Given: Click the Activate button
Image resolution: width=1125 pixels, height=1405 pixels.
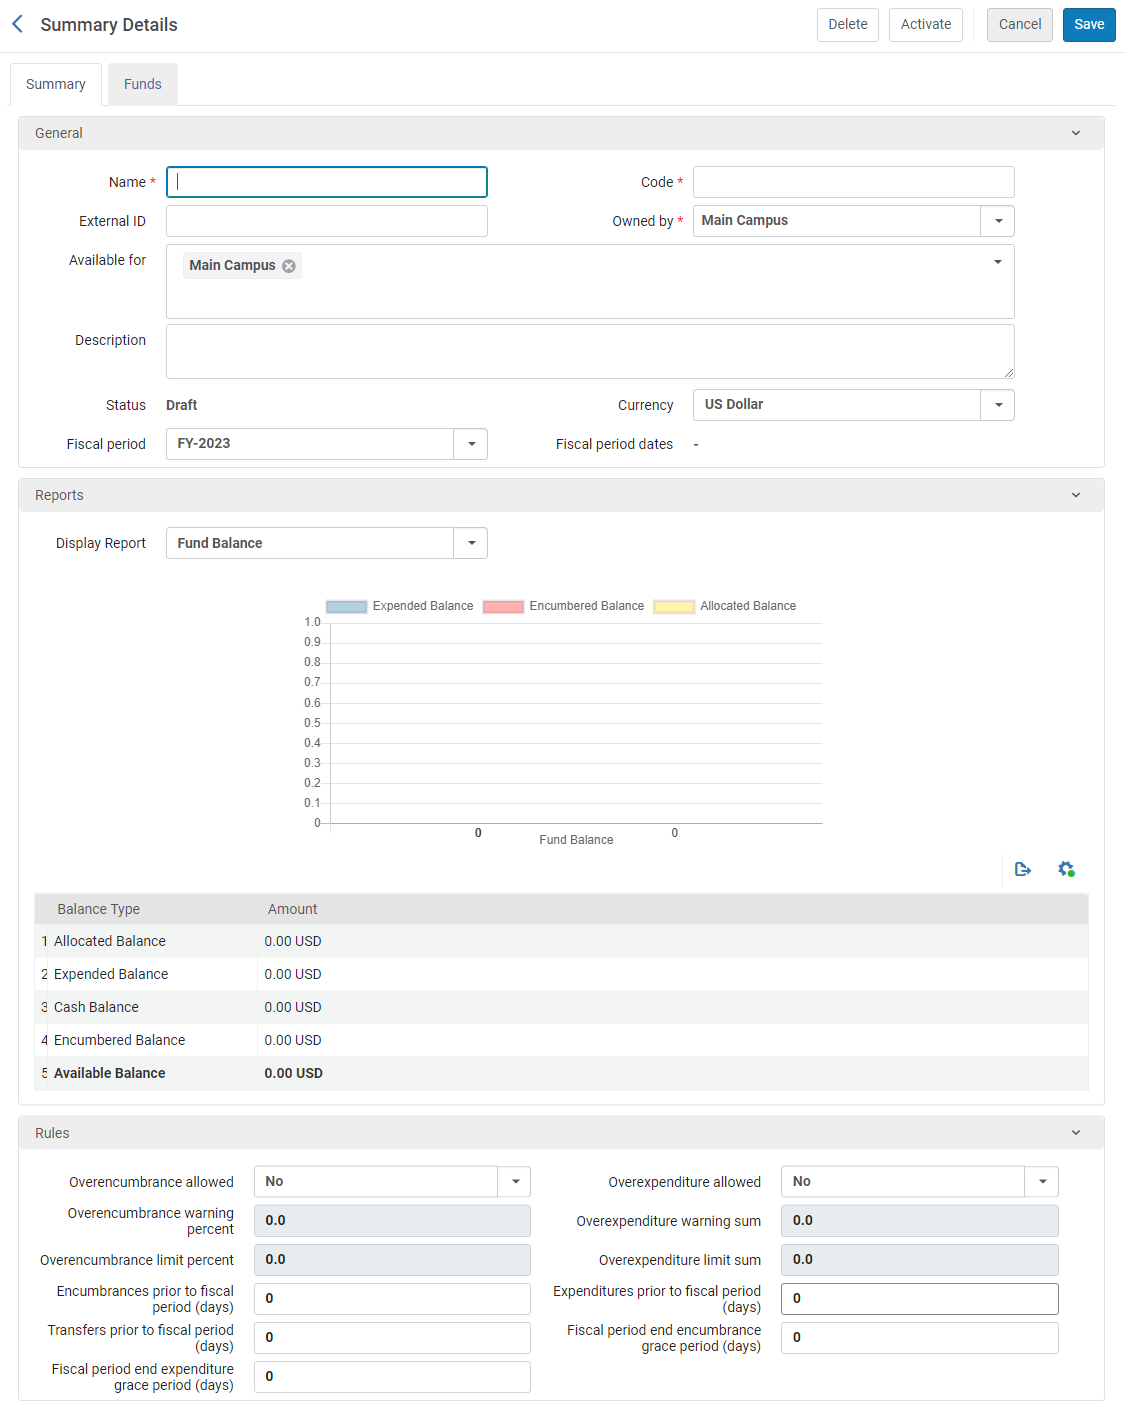Looking at the screenshot, I should [x=926, y=25].
